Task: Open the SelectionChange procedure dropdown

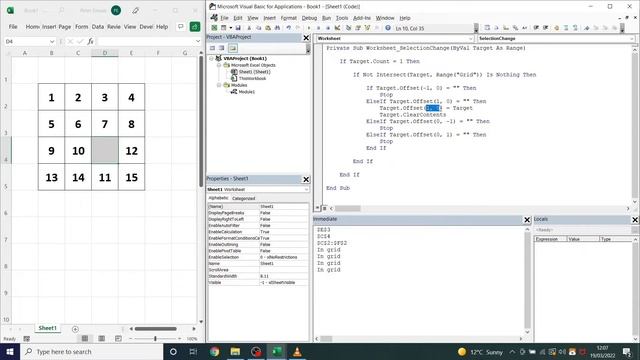Action: click(632, 38)
